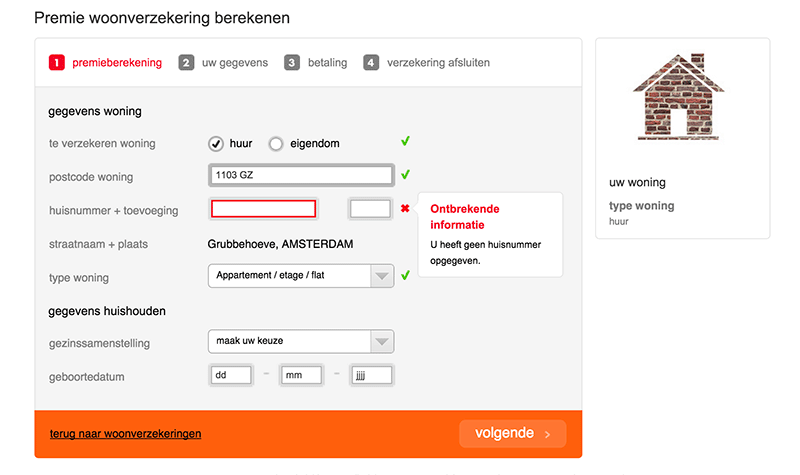Click the step 3 number badge
This screenshot has height=475, width=800.
292,63
